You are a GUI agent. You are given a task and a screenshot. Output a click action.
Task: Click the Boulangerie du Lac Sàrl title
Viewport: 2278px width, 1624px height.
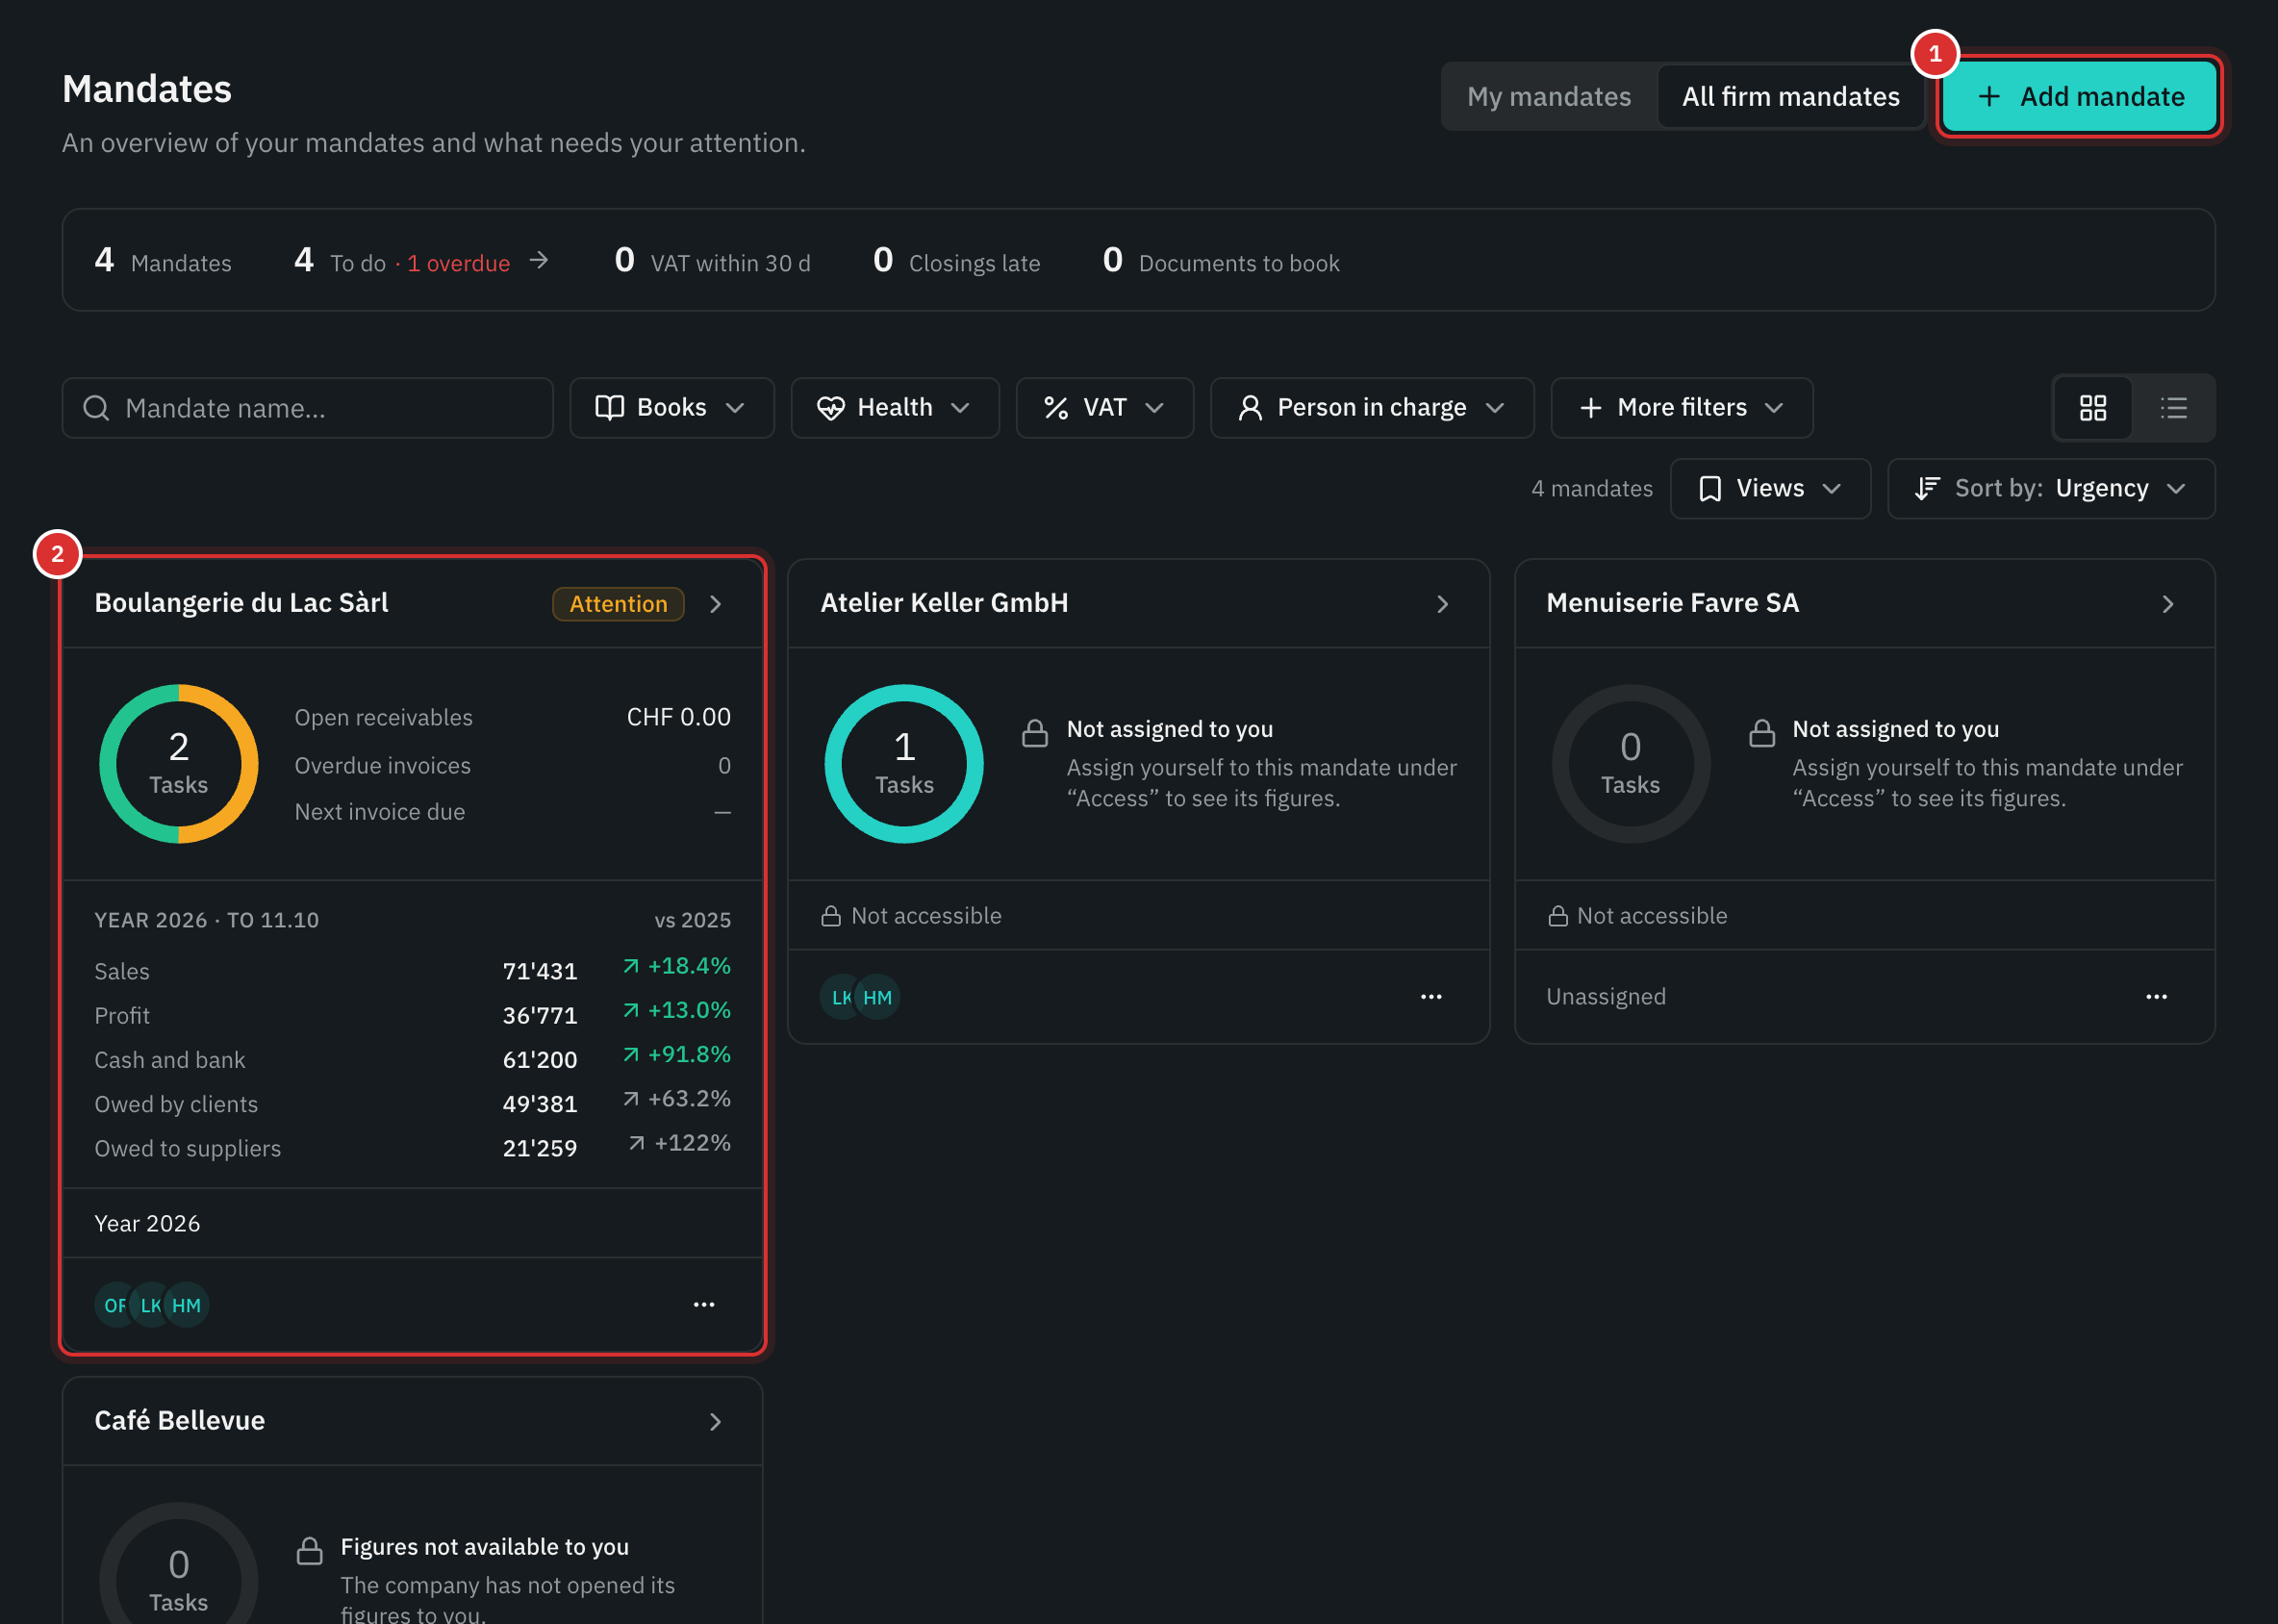(241, 603)
